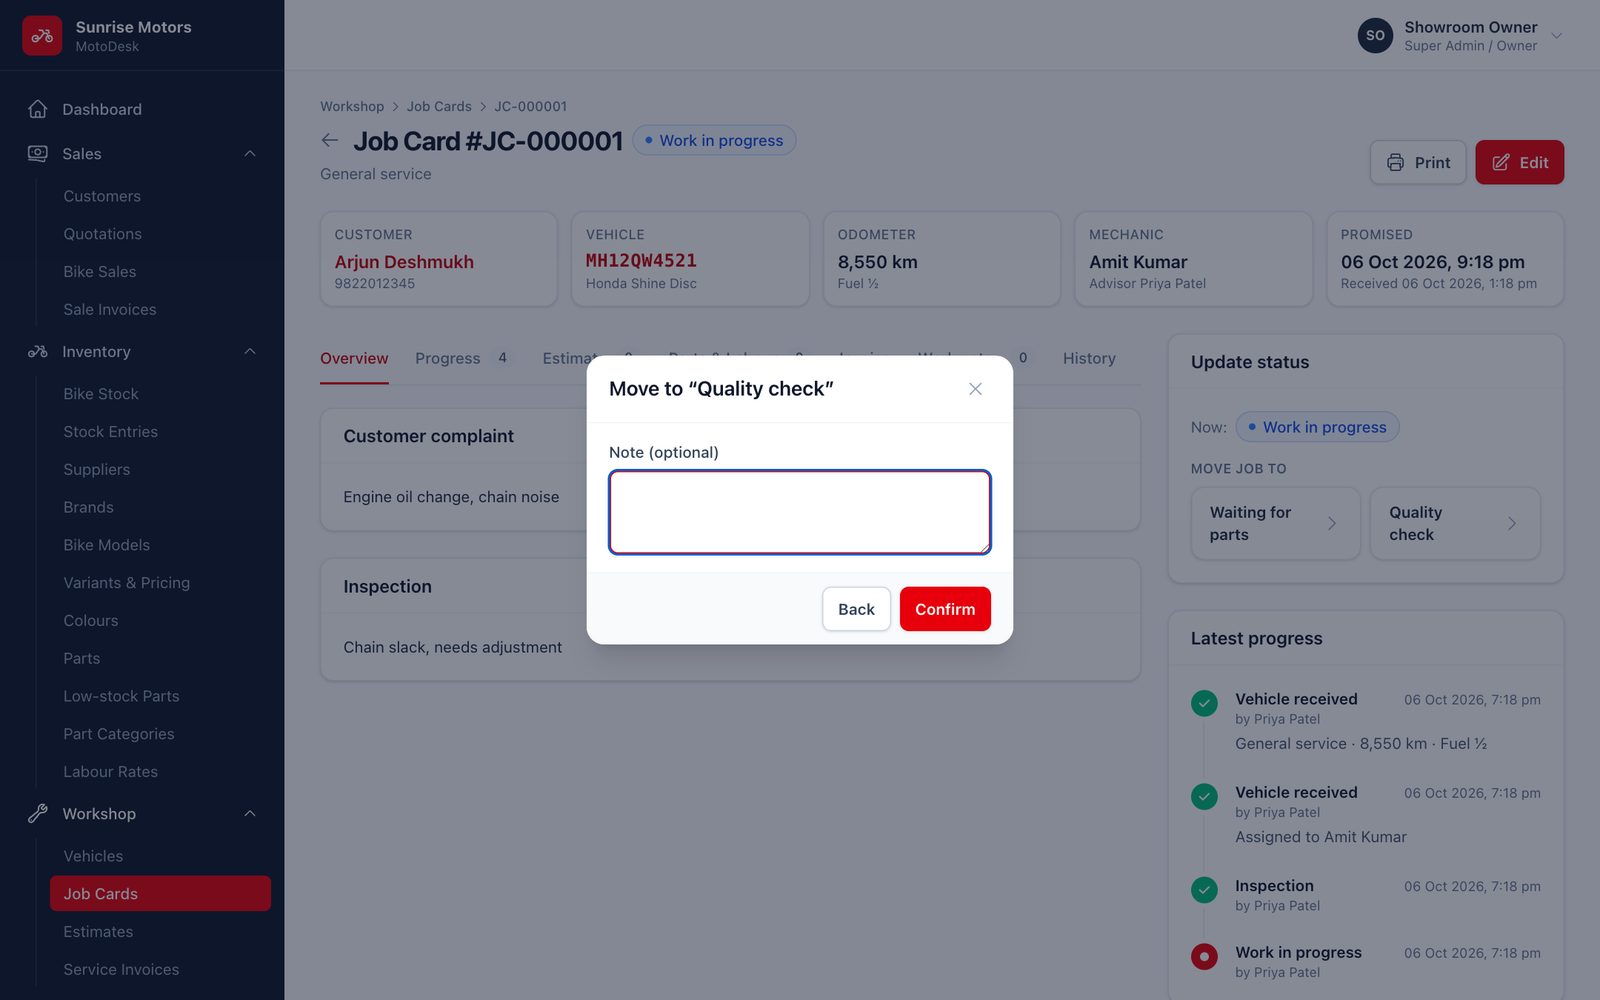Click the Sunrise Motors motorcycle logo
The image size is (1600, 1000).
coord(42,36)
